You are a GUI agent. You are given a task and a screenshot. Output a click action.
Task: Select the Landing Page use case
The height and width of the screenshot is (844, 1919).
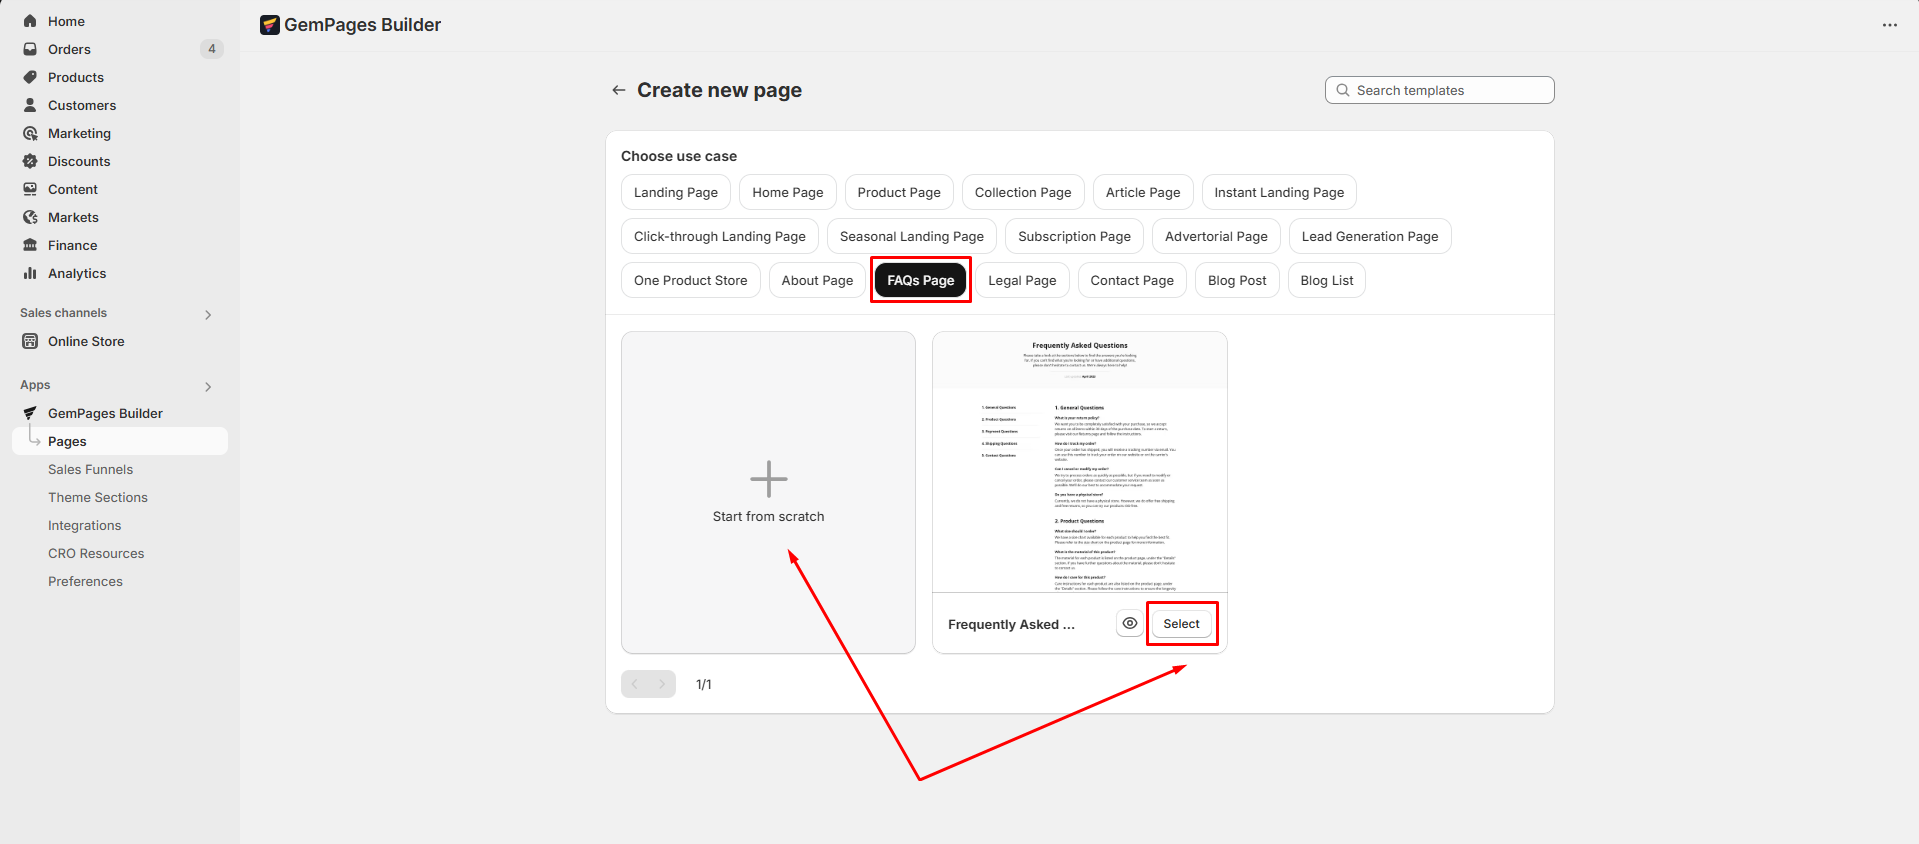point(675,192)
